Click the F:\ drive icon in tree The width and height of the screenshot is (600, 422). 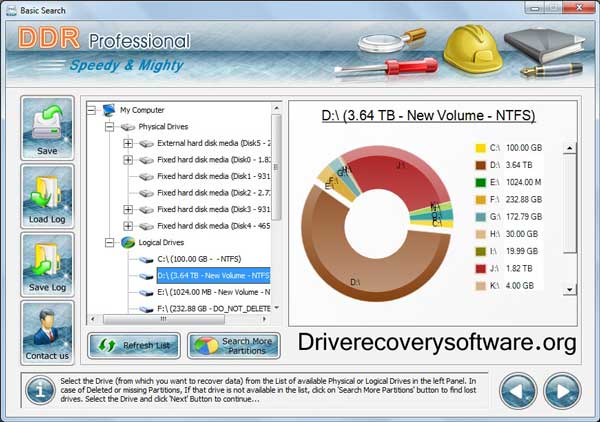(x=146, y=309)
